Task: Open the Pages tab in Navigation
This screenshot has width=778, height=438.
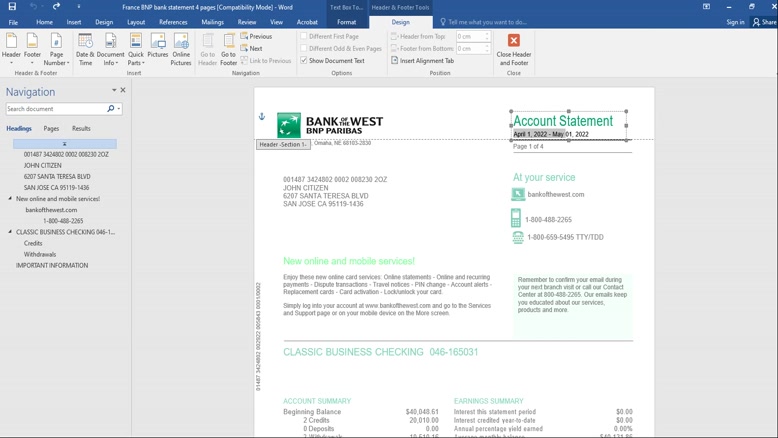Action: [51, 129]
